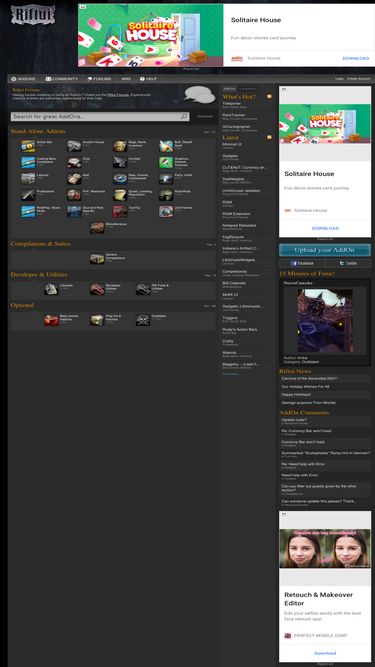The width and height of the screenshot is (375, 667).
Task: Click the Login link
Action: (x=339, y=79)
